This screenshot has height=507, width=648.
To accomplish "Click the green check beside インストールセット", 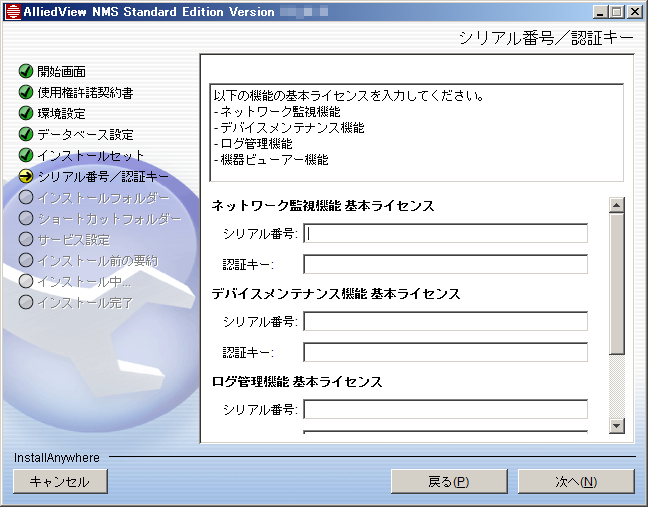I will click(26, 155).
